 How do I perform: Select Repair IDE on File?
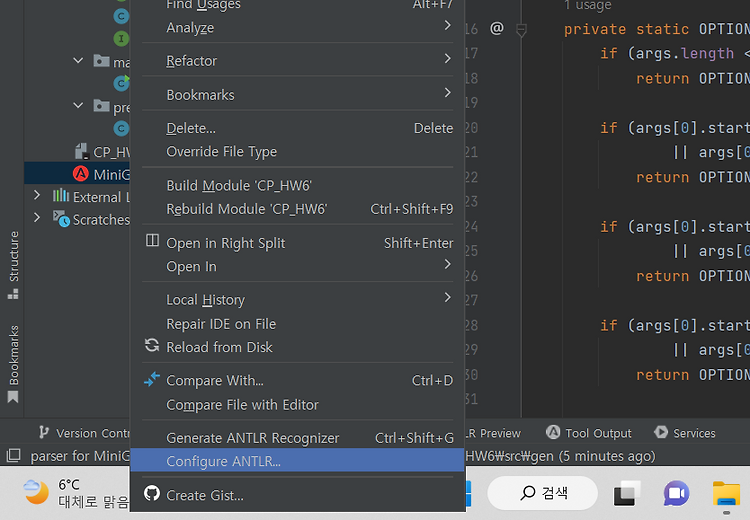coord(298,324)
